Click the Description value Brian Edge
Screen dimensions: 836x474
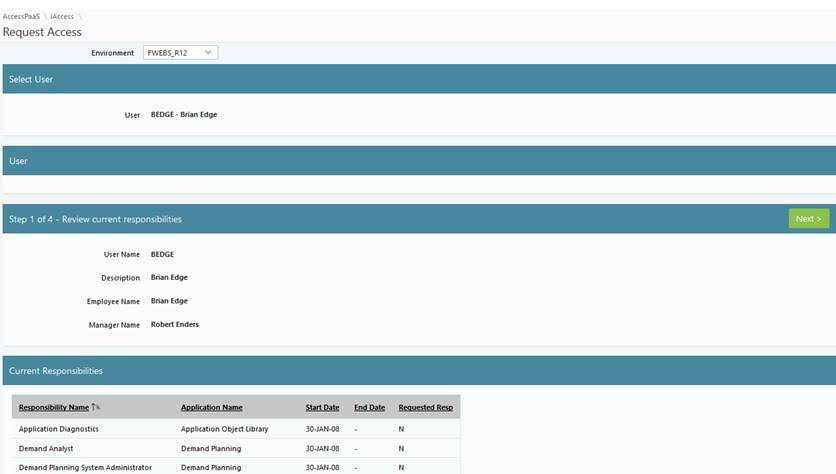pos(169,277)
